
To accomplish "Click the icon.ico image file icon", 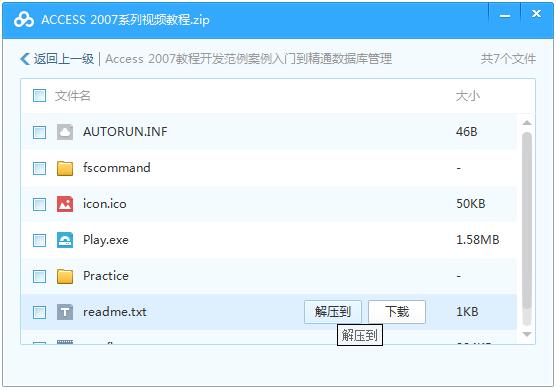I will pos(65,204).
